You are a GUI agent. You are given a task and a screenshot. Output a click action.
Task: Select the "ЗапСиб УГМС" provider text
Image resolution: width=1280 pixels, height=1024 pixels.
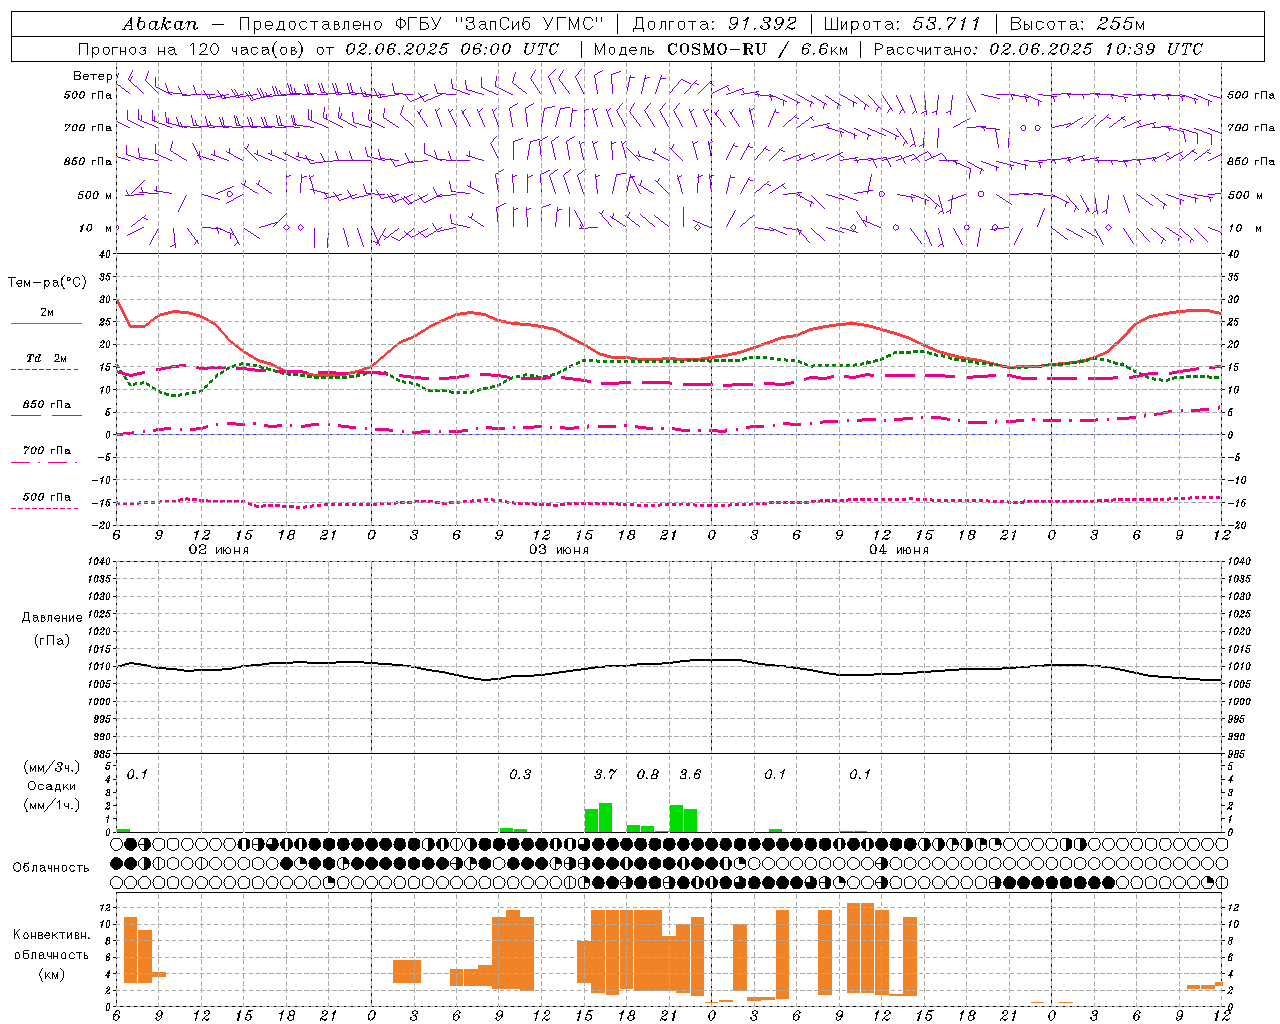pos(530,24)
